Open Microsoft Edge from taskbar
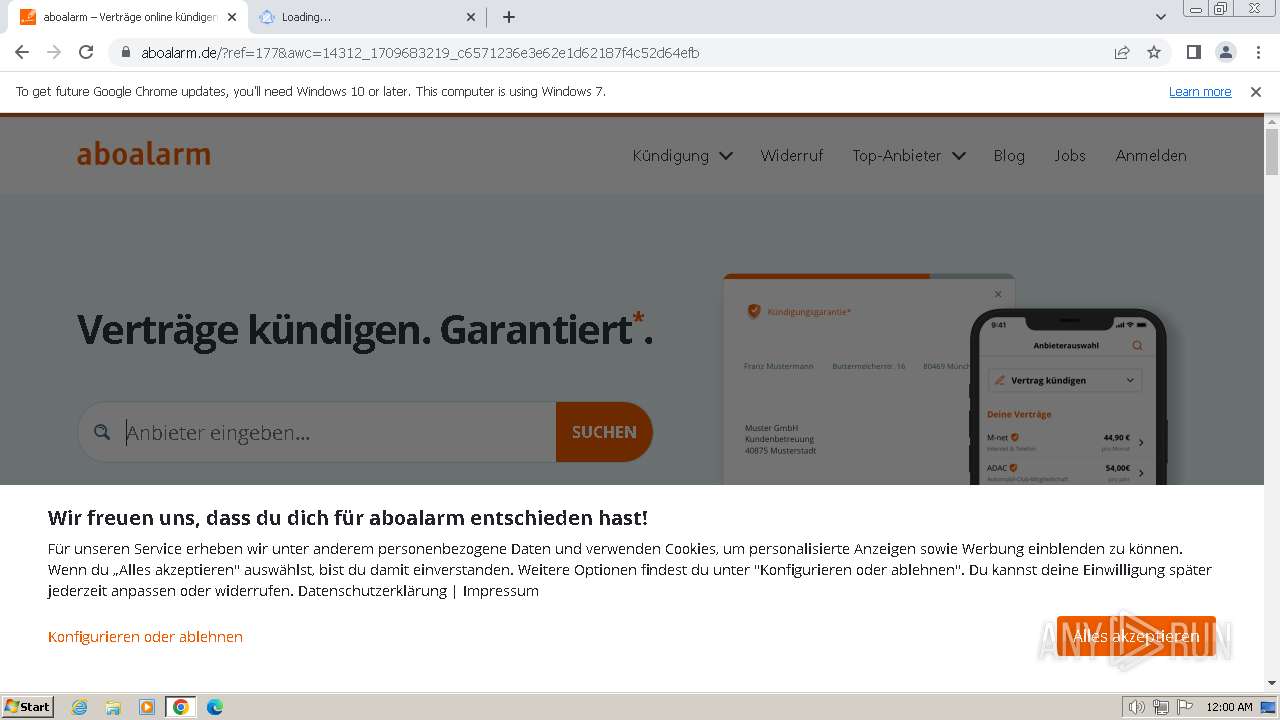 click(215, 707)
